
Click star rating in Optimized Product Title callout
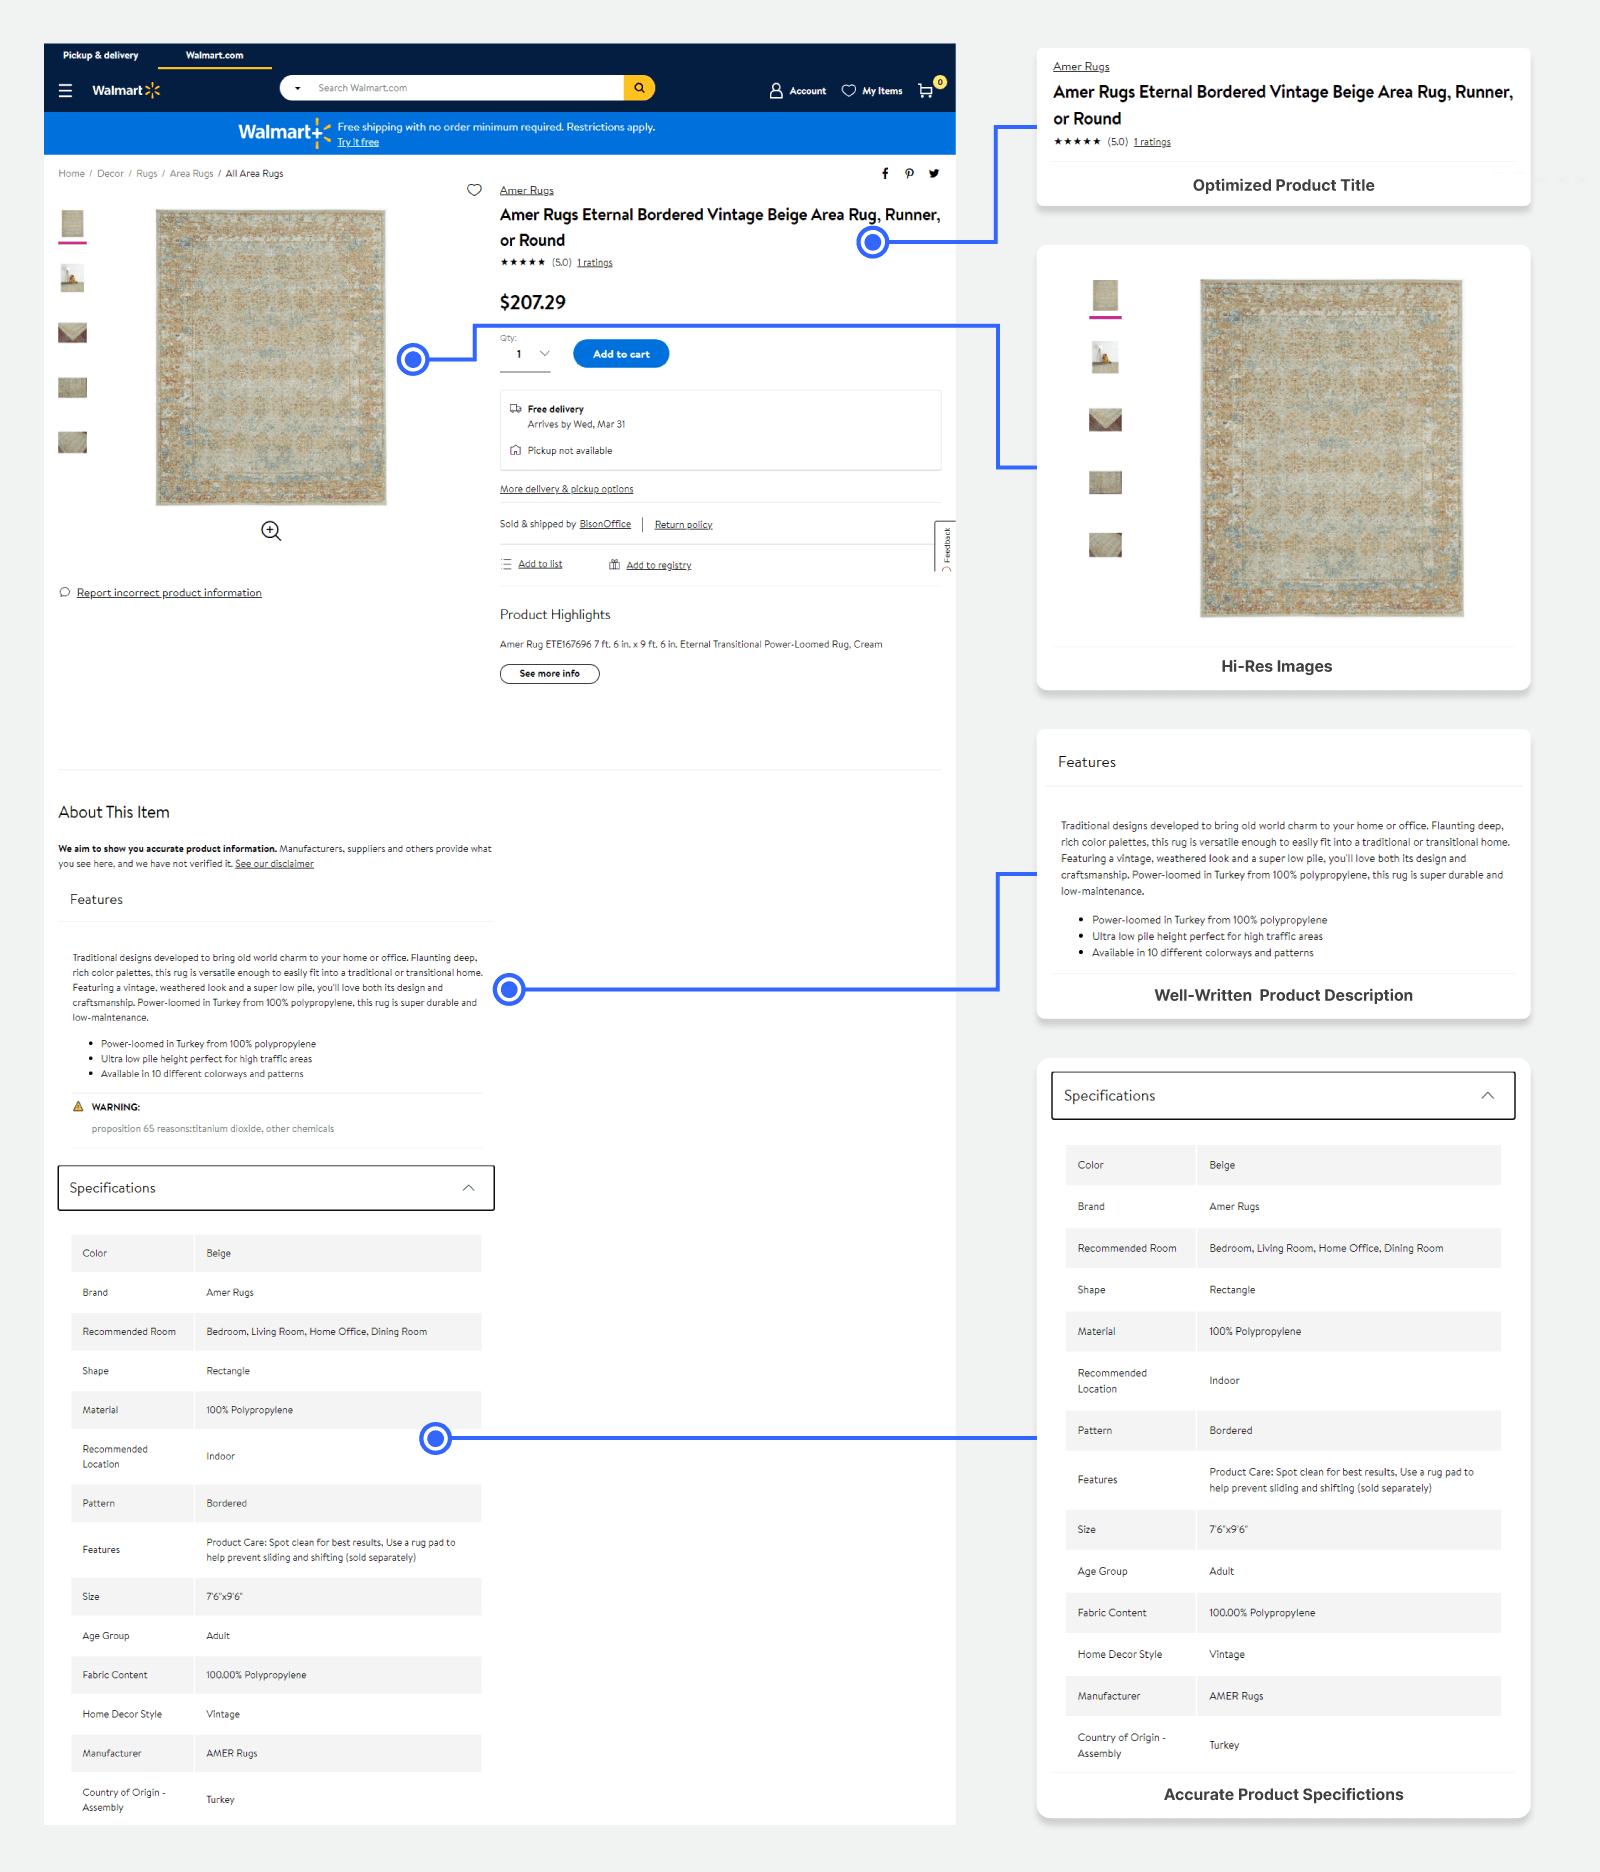click(x=1077, y=142)
